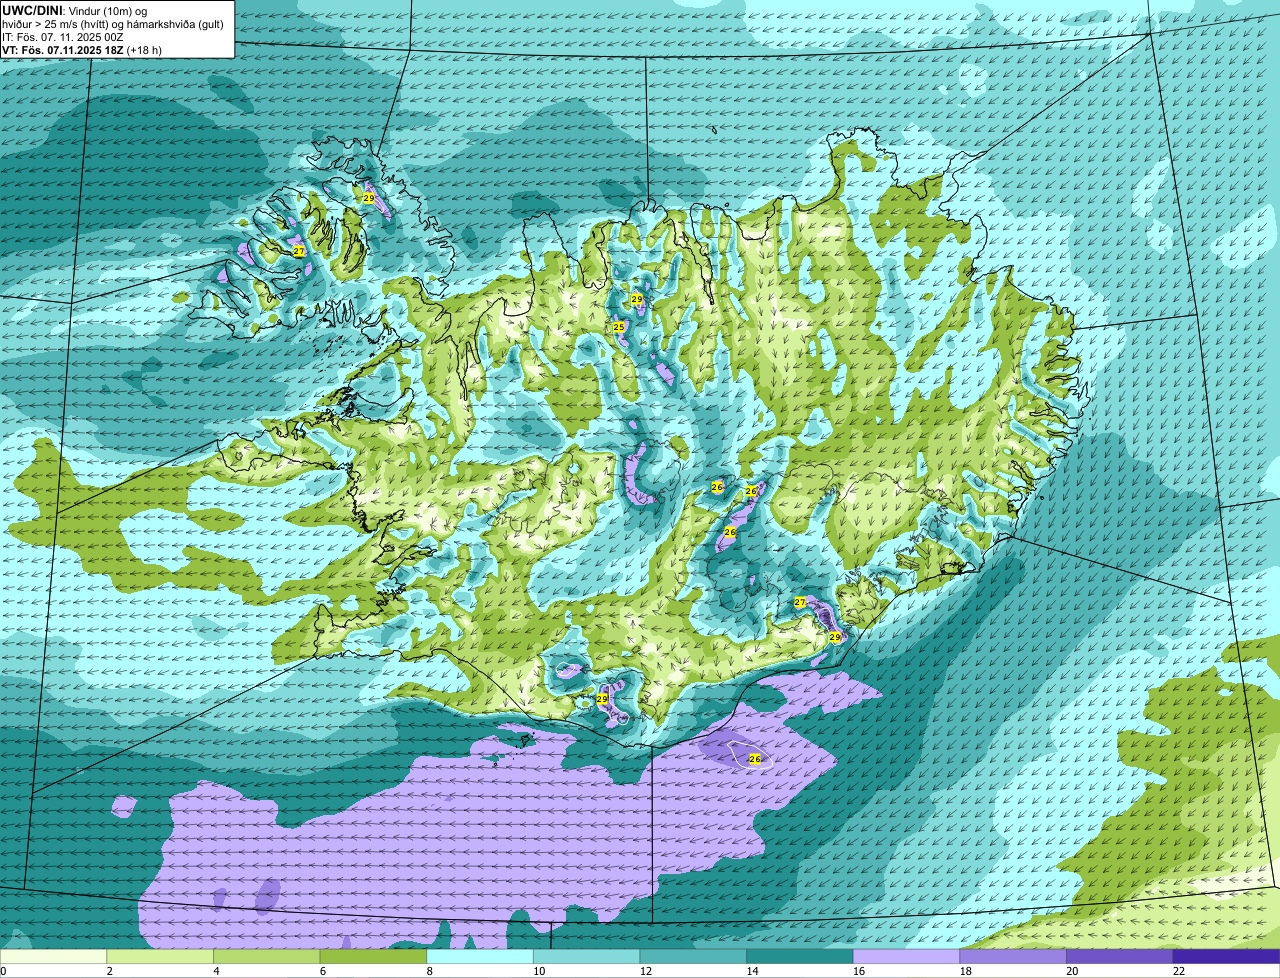Click the '29' gust marker near the south coast glaciers
The height and width of the screenshot is (978, 1280).
pyautogui.click(x=602, y=699)
